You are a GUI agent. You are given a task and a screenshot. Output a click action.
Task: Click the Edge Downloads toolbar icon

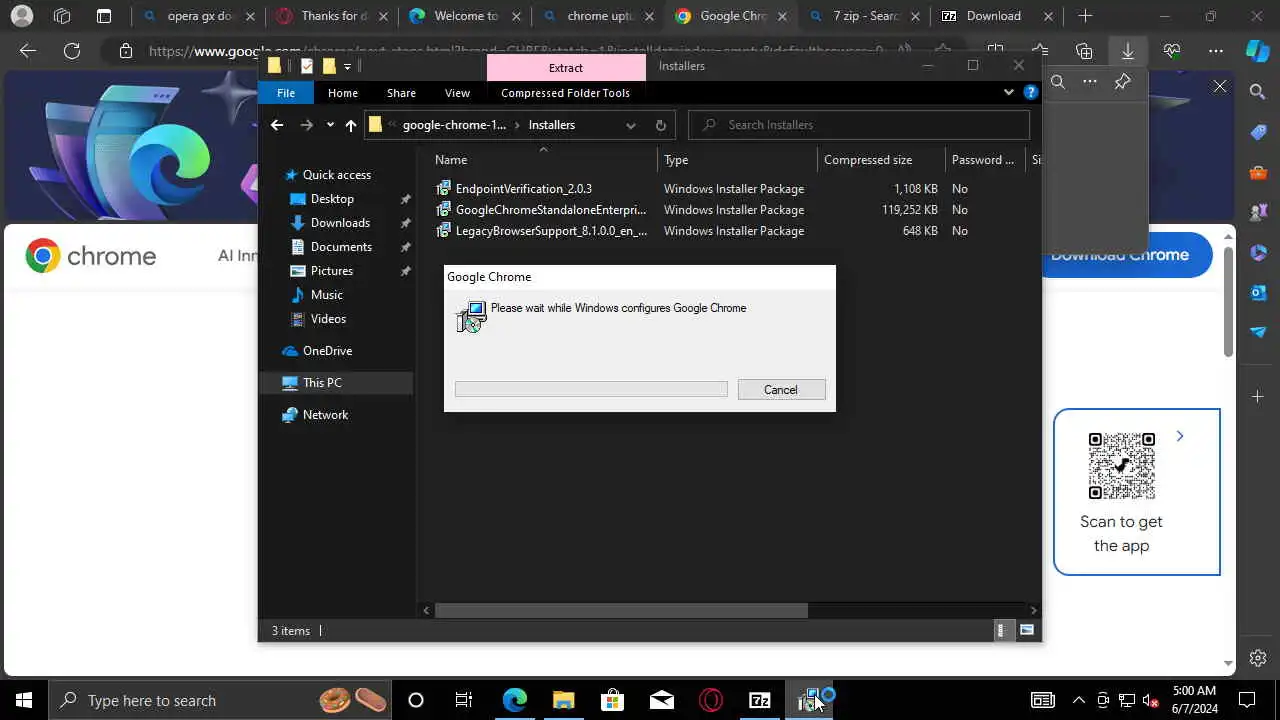tap(1128, 51)
